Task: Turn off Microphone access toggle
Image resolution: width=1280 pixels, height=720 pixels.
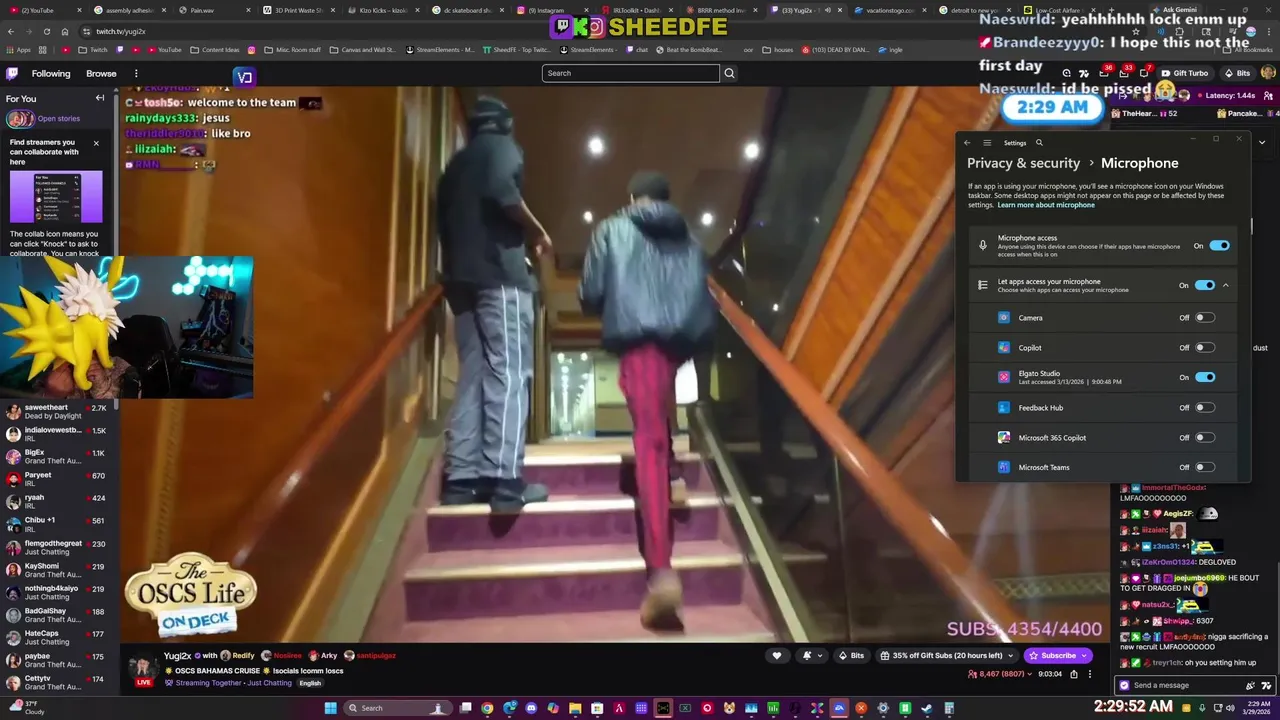Action: point(1219,246)
